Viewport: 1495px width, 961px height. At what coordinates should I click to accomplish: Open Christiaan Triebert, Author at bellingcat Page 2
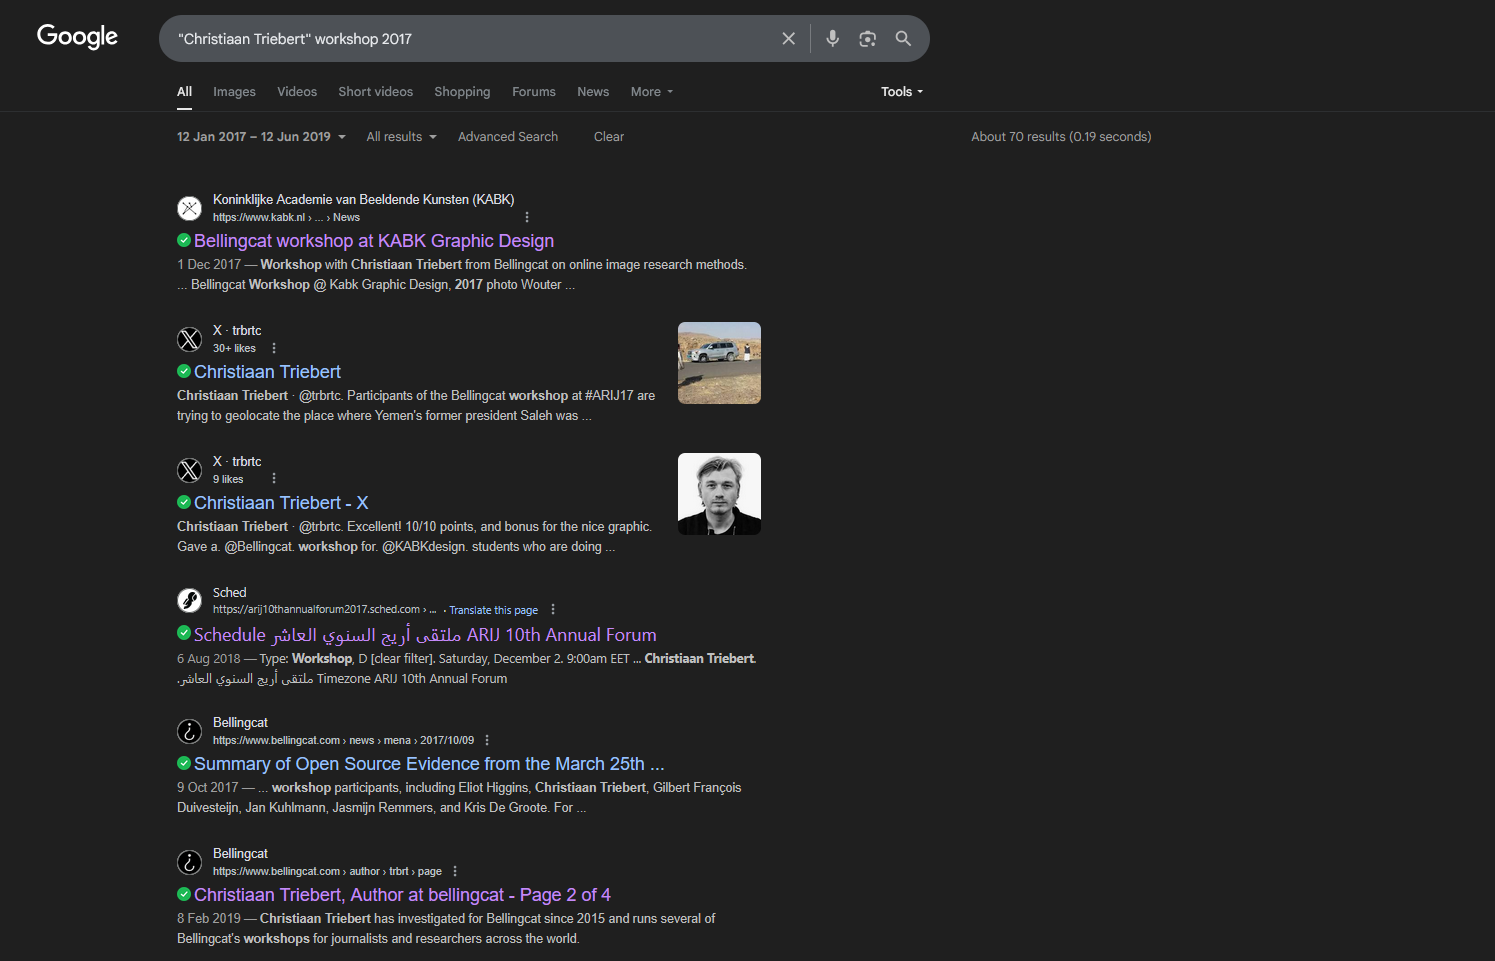(402, 895)
